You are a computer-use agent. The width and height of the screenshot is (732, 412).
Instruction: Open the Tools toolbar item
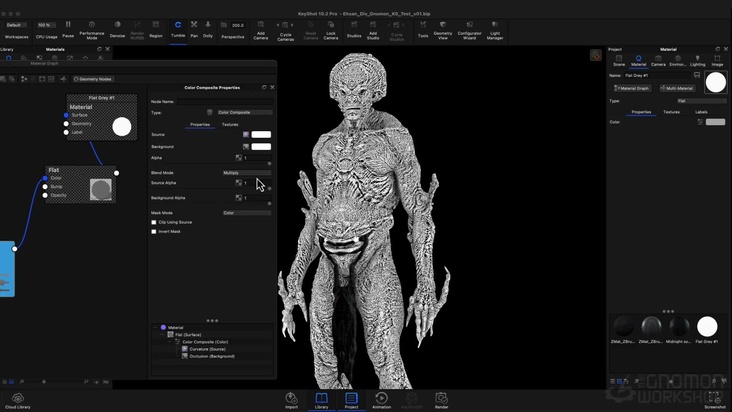tap(423, 29)
